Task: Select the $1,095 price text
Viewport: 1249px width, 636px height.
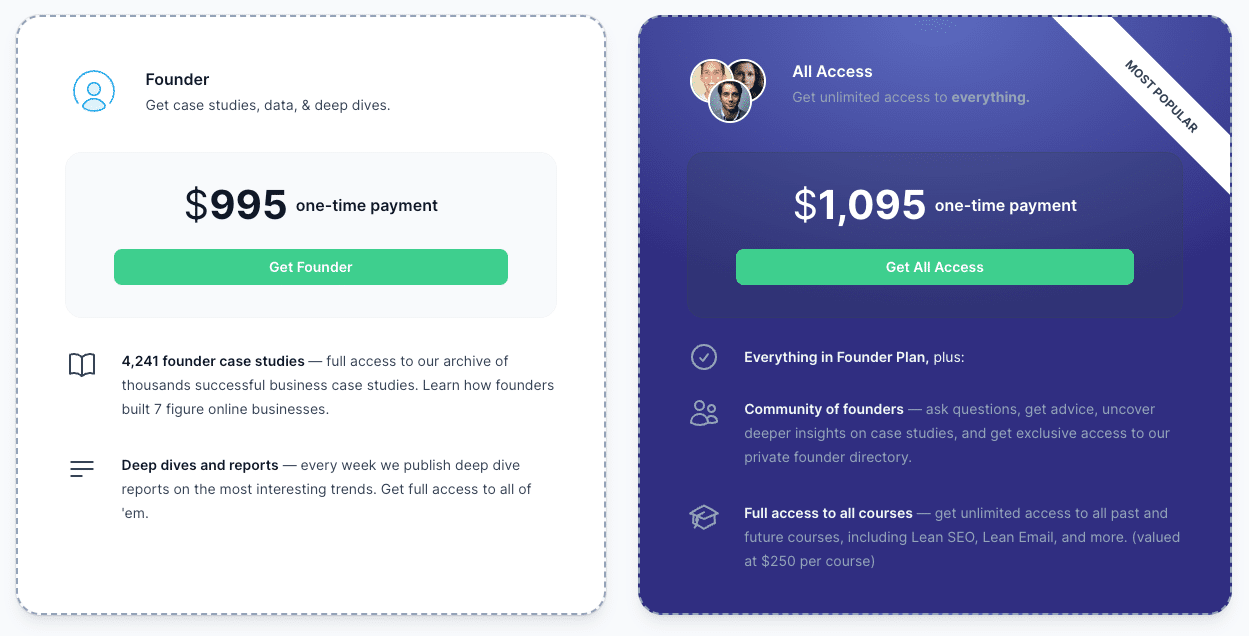Action: 860,205
